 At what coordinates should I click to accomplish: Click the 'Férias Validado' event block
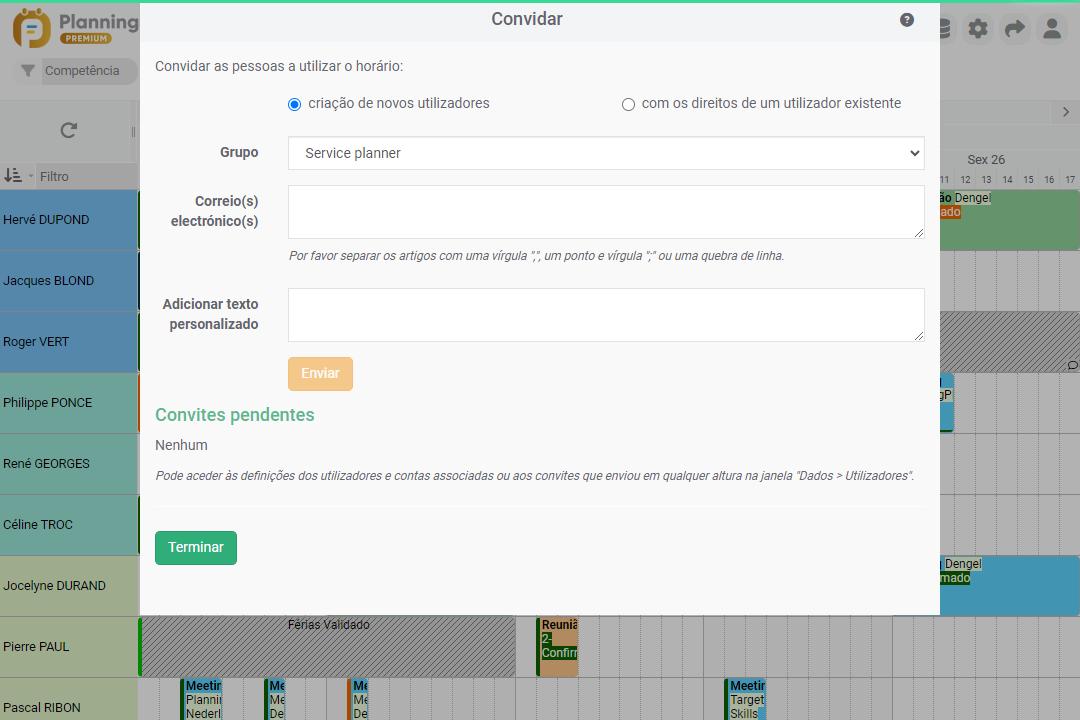tap(328, 646)
